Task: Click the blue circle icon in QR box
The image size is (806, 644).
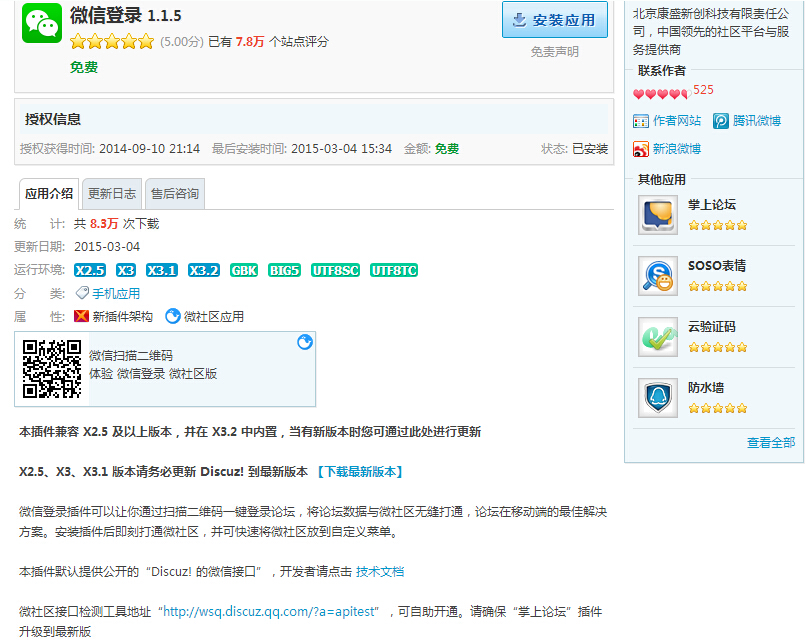Action: [305, 342]
